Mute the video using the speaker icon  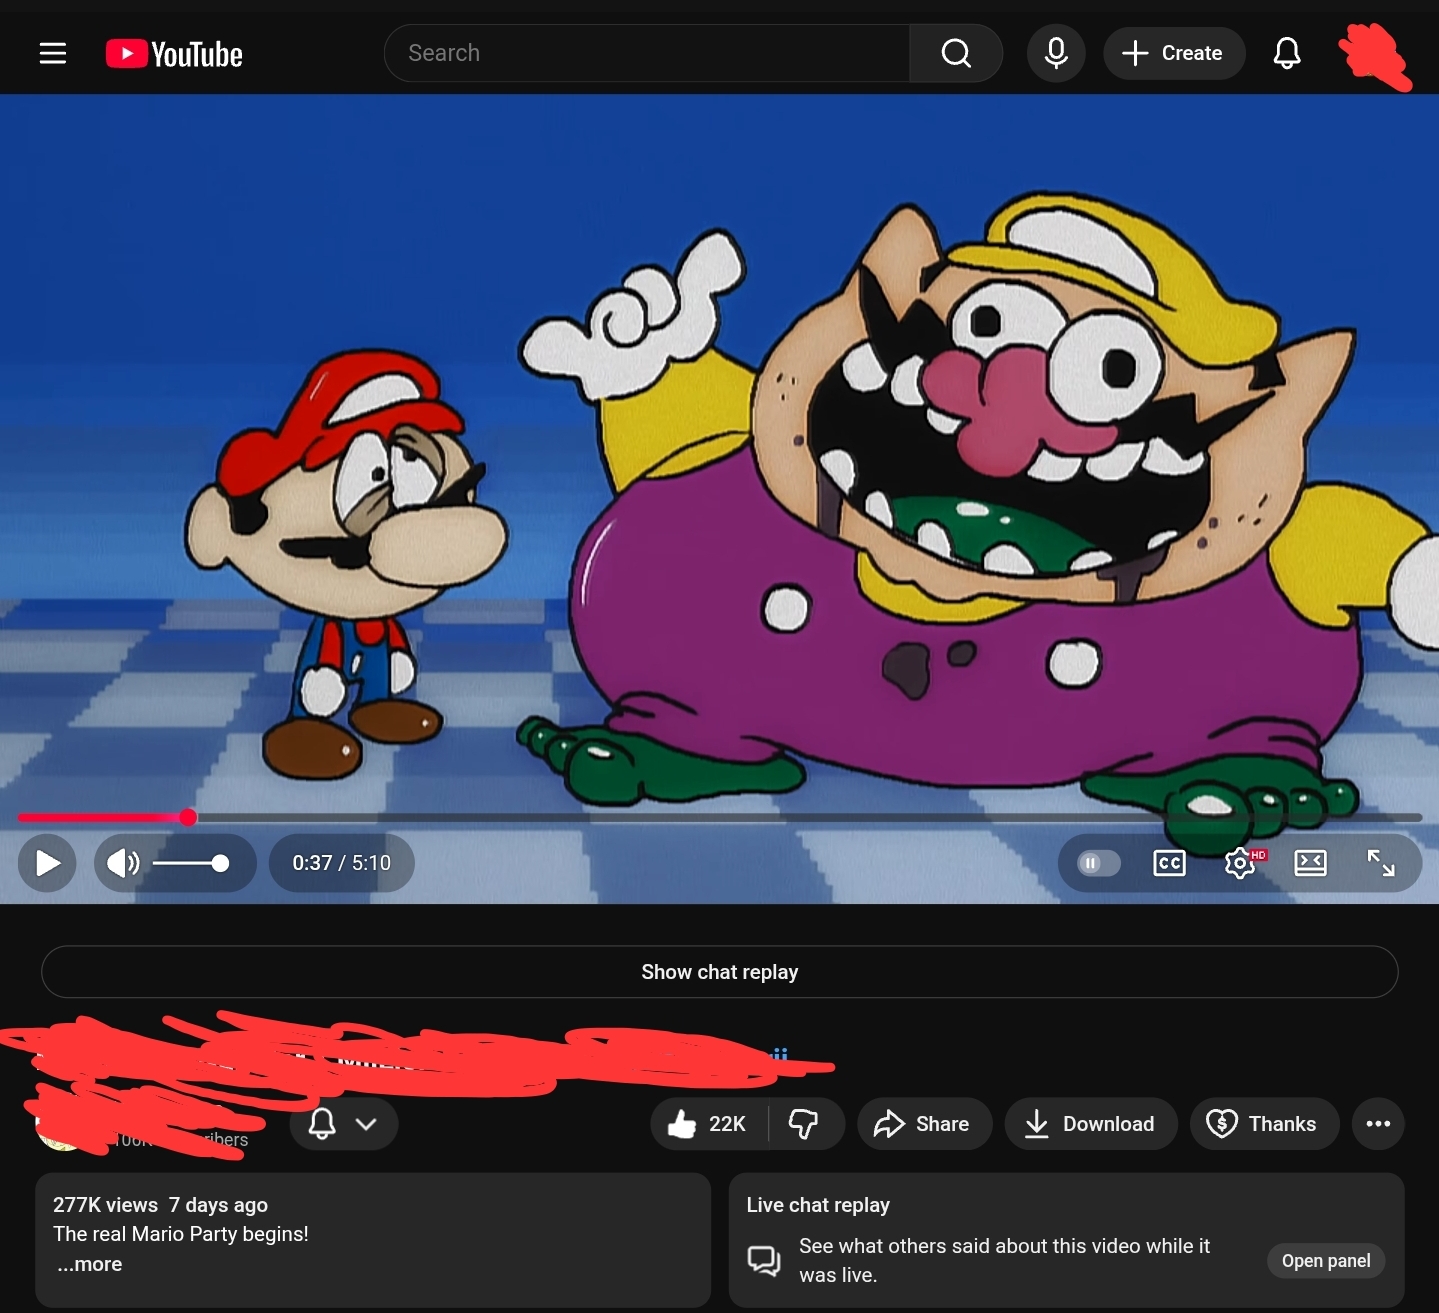(123, 863)
